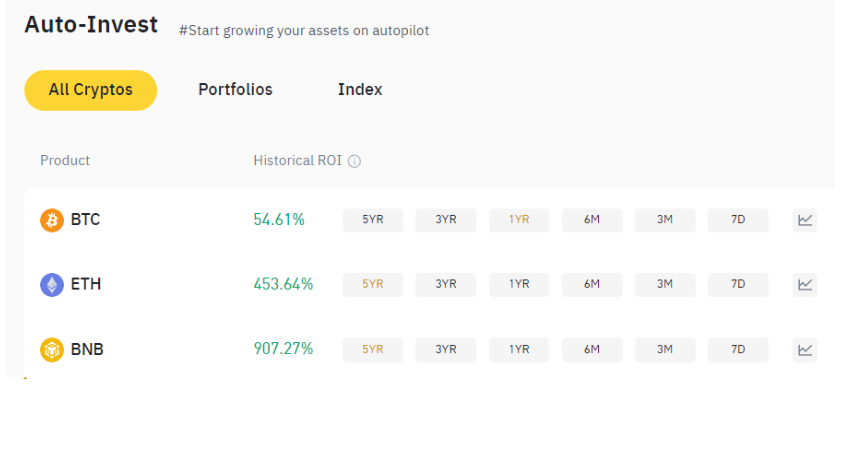865x463 pixels.
Task: Select 7D ROI period for BNB
Action: click(738, 350)
